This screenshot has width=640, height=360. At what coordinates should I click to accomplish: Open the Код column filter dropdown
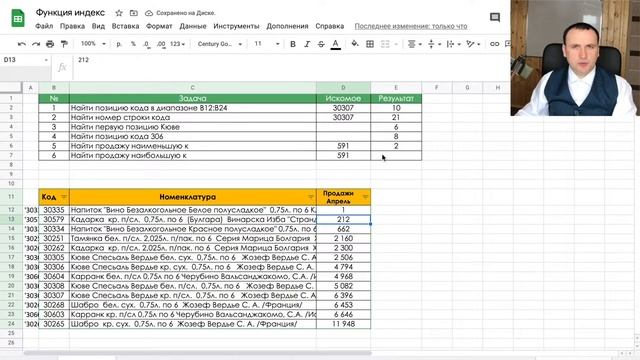pyautogui.click(x=64, y=197)
